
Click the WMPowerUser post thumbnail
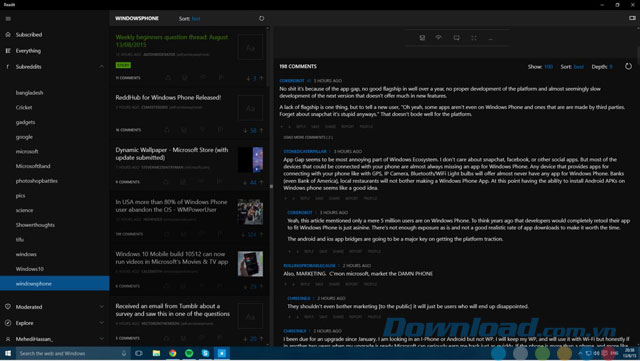pyautogui.click(x=251, y=212)
